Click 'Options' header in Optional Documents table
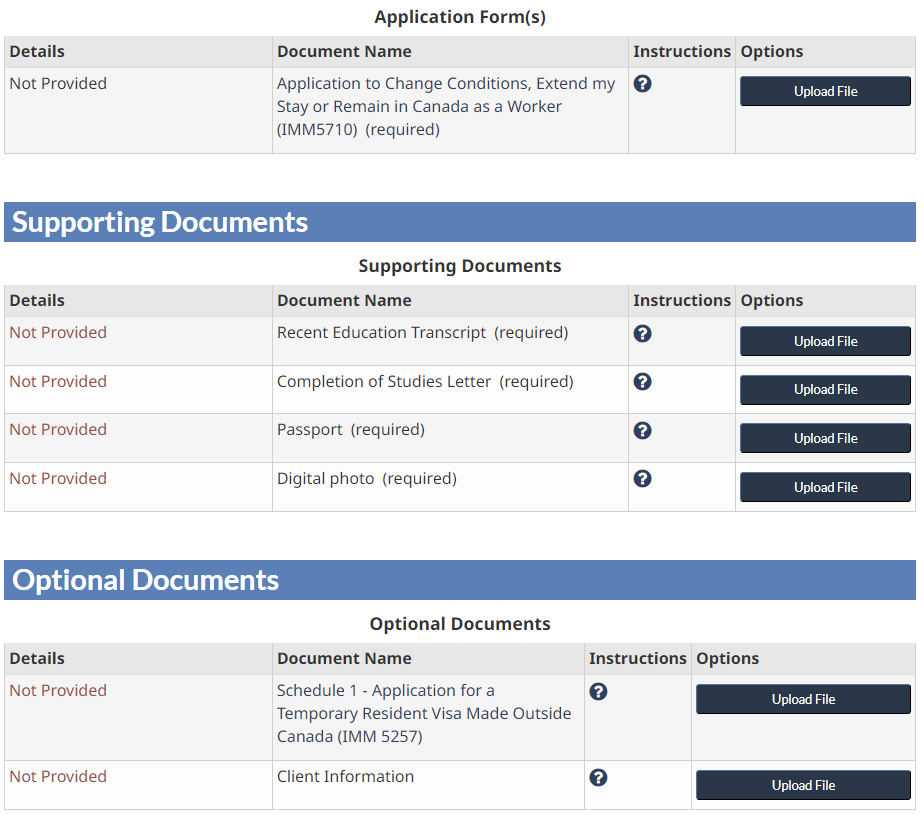This screenshot has height=827, width=924. tap(727, 658)
